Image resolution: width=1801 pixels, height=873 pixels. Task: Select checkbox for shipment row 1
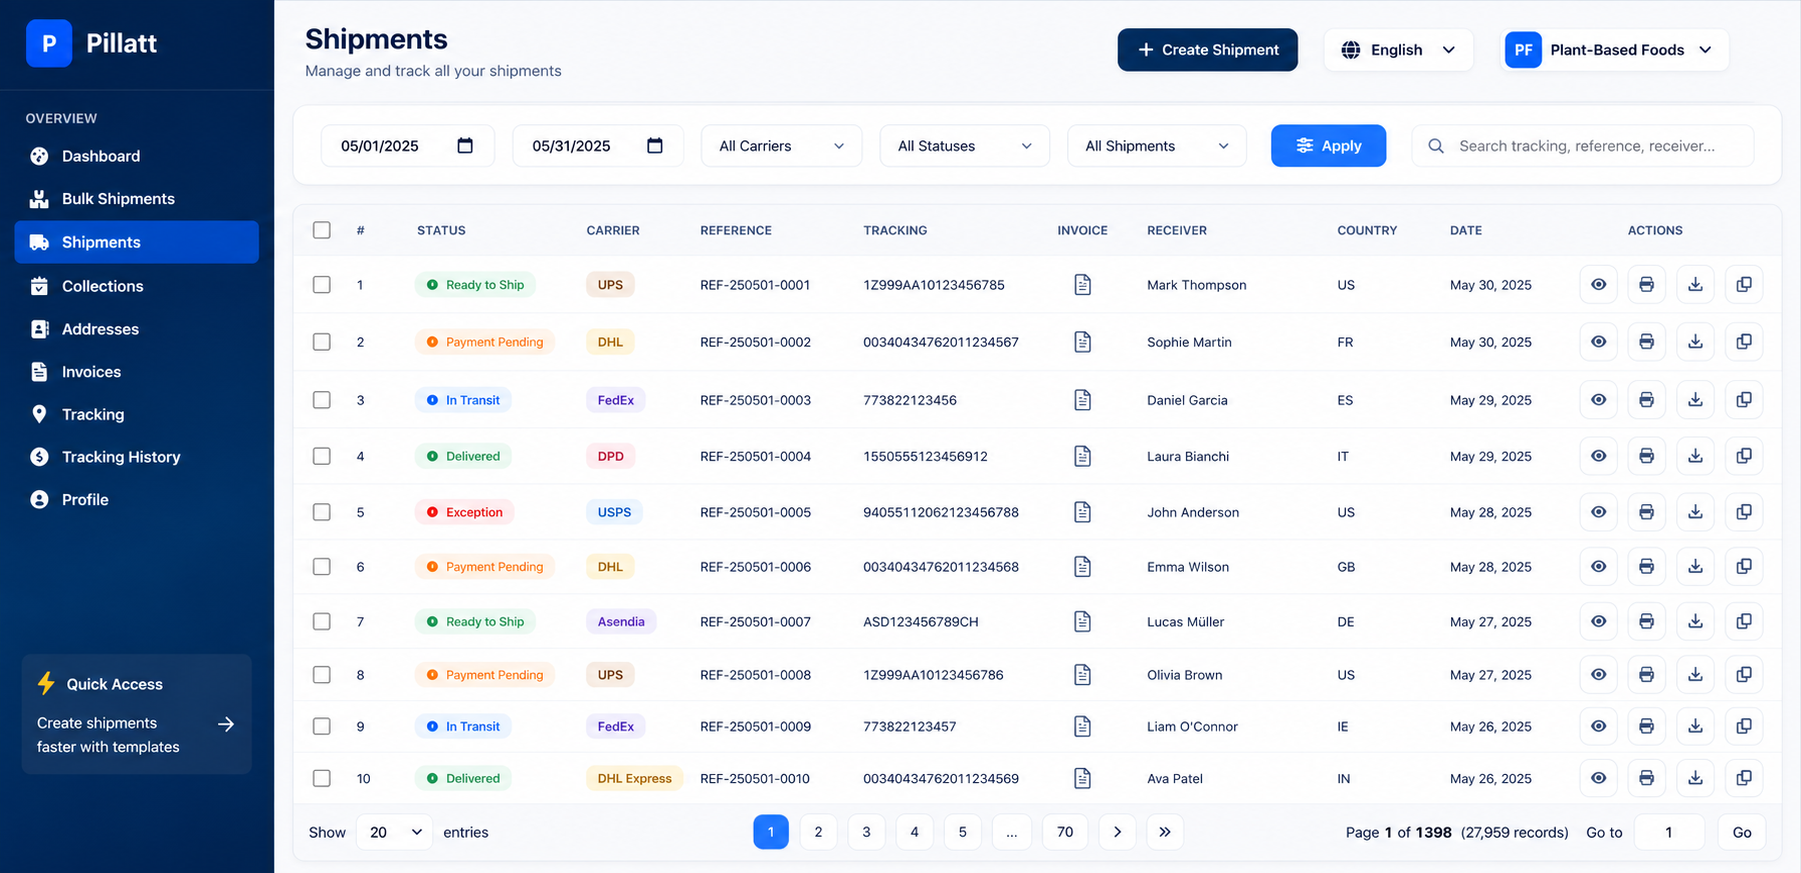coord(322,285)
